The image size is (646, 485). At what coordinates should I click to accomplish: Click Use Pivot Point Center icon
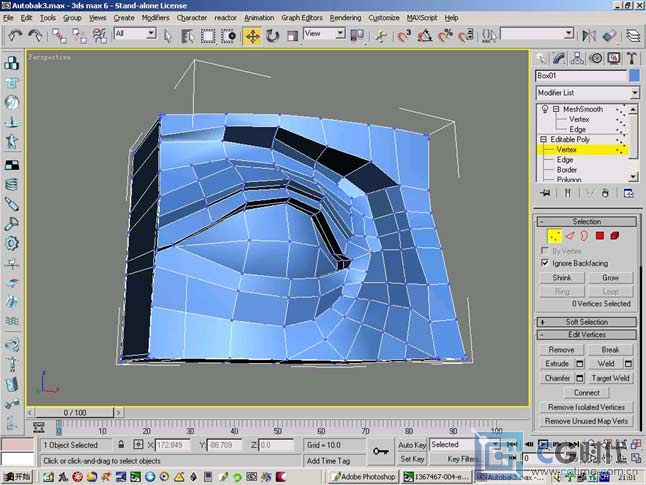coord(357,35)
